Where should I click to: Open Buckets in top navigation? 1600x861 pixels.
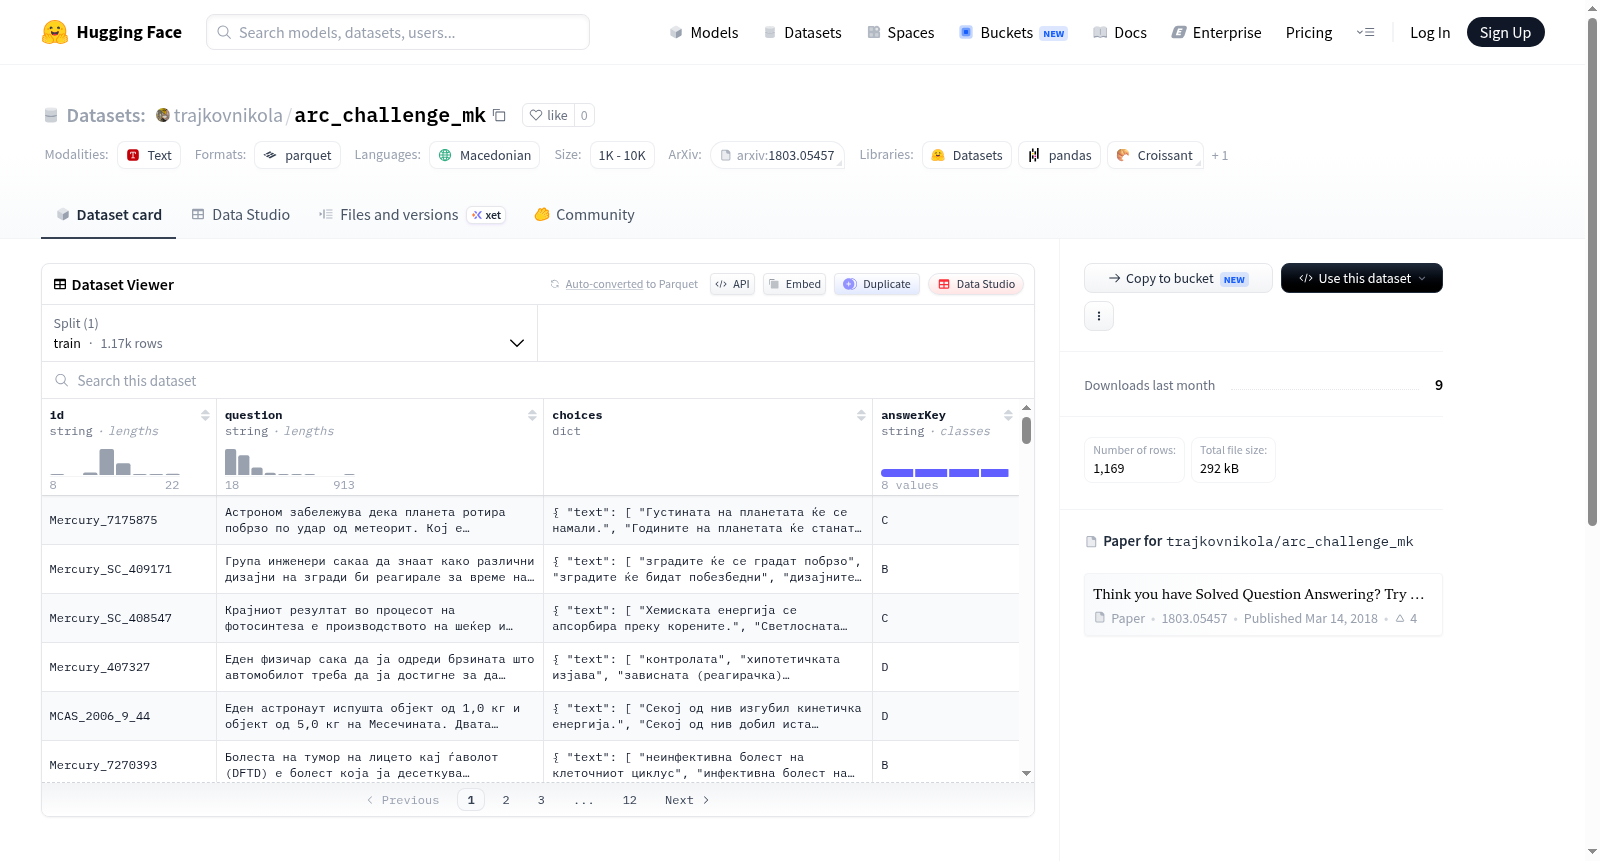(x=1013, y=33)
